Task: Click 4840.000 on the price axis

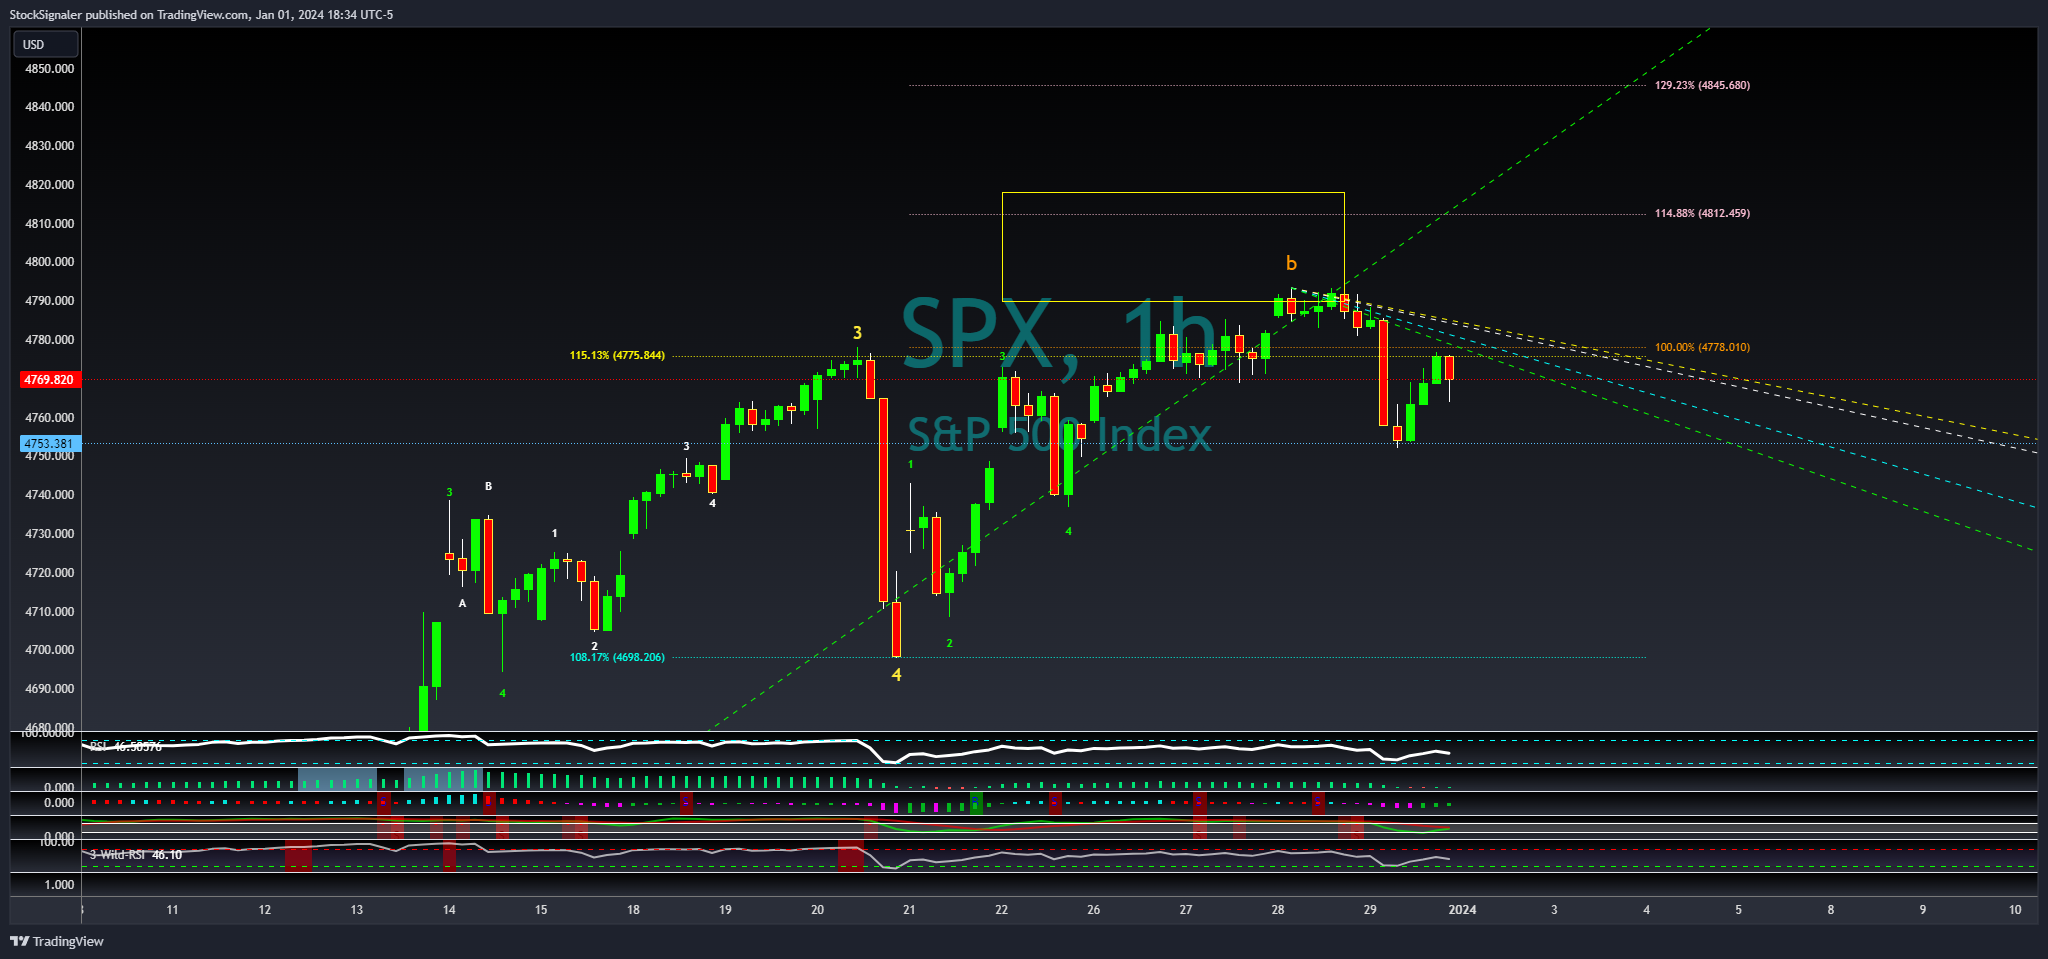Action: tap(49, 107)
